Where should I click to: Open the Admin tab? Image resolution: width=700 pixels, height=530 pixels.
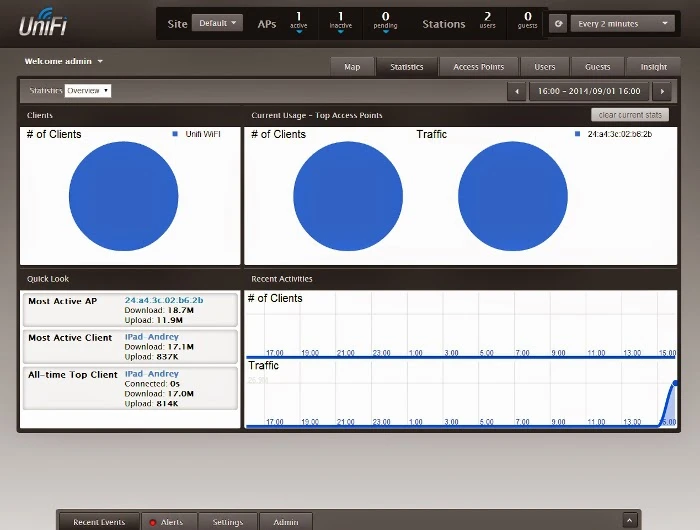[286, 522]
